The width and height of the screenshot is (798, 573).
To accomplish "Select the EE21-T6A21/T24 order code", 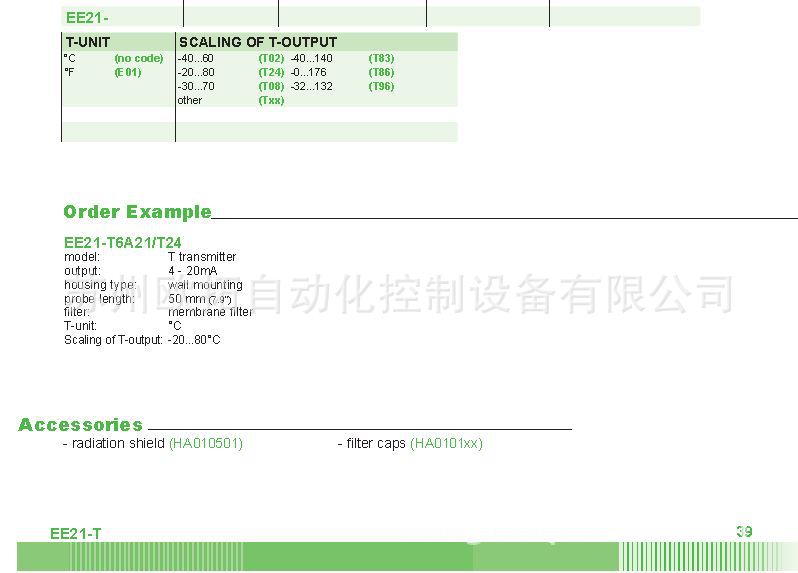I will coord(122,242).
